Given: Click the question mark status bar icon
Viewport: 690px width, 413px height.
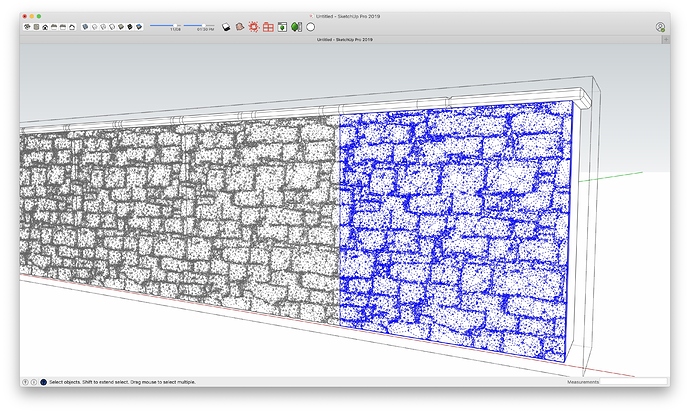Looking at the screenshot, I should pos(26,382).
